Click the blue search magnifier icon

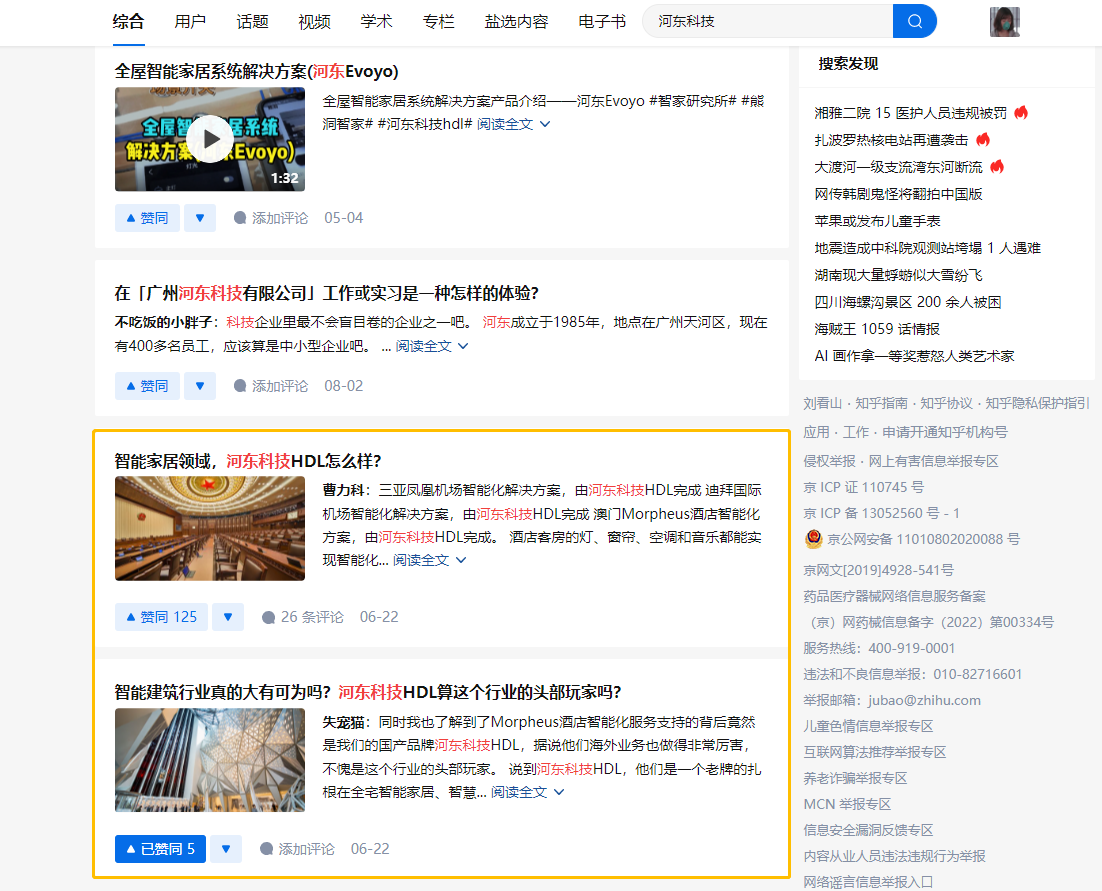click(914, 20)
